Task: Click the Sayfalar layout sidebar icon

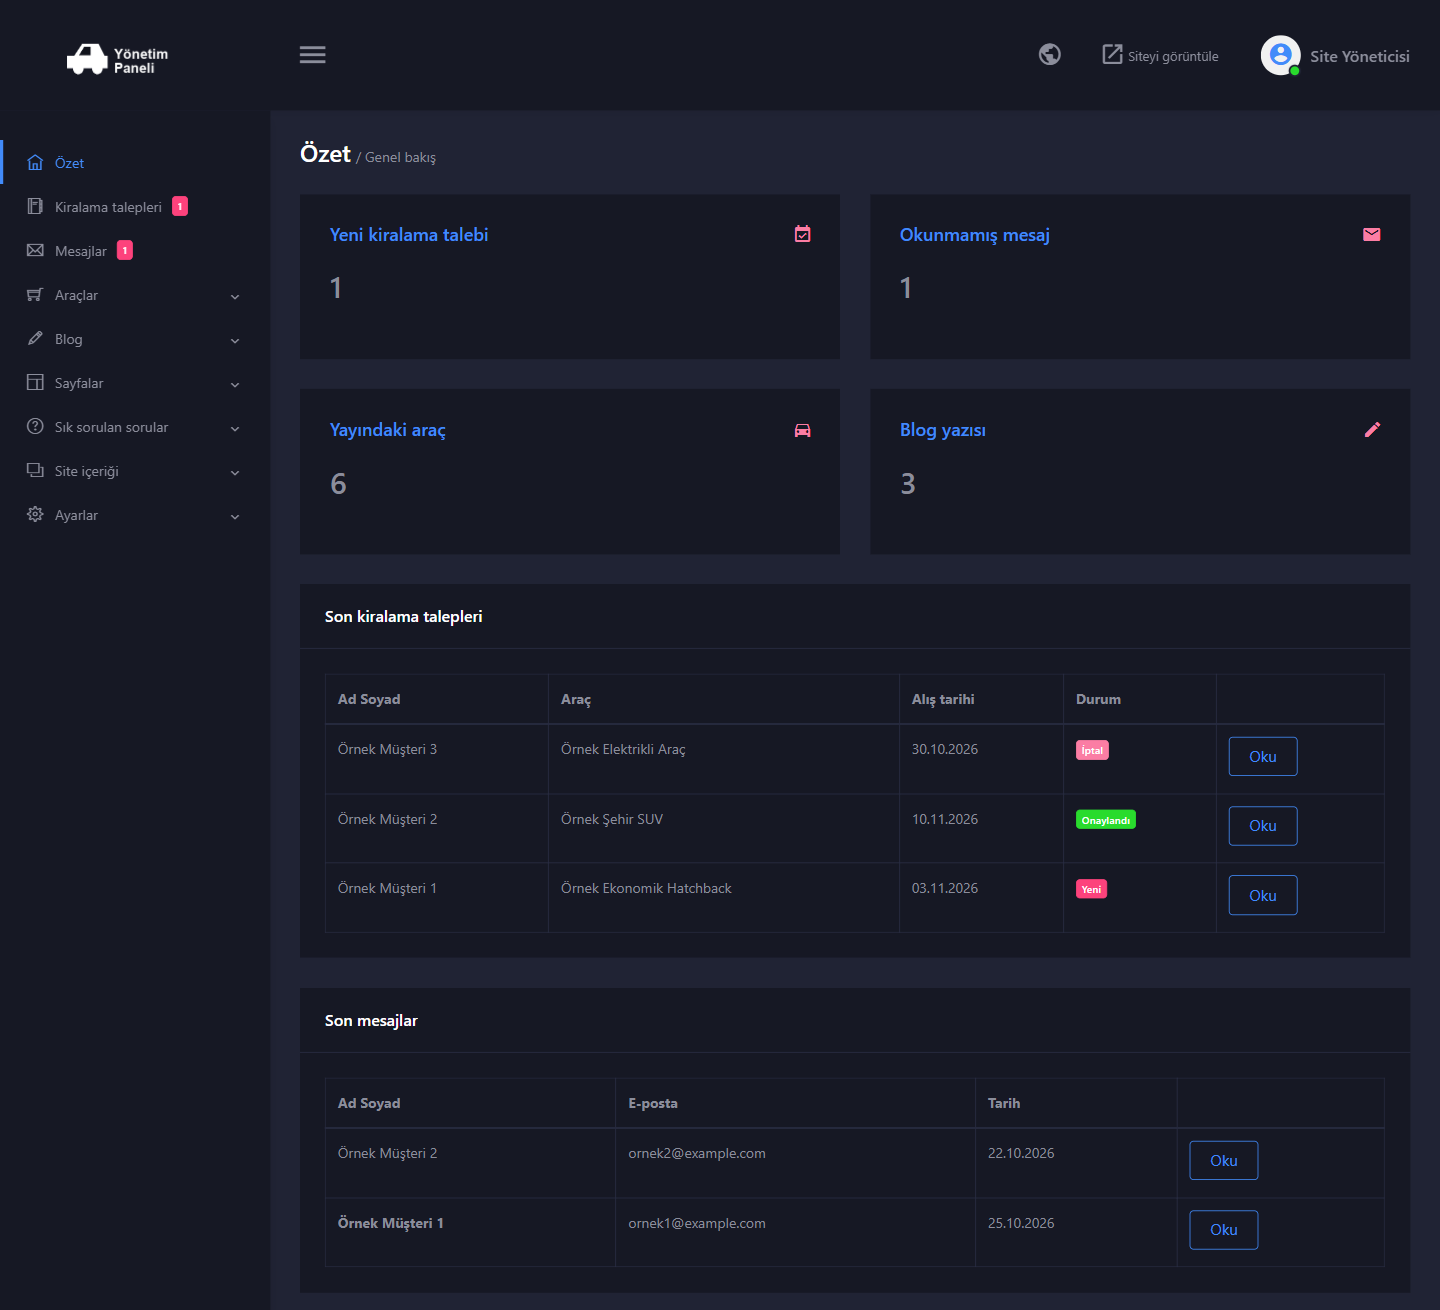Action: pos(35,382)
